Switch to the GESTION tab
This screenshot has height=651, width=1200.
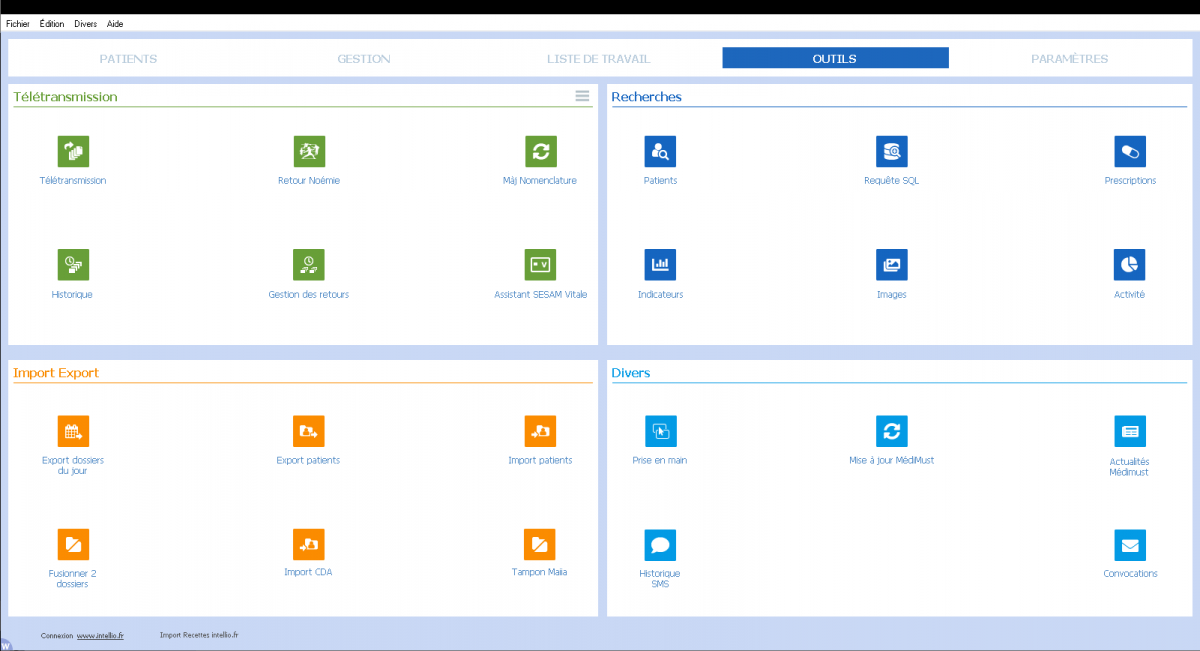[364, 59]
